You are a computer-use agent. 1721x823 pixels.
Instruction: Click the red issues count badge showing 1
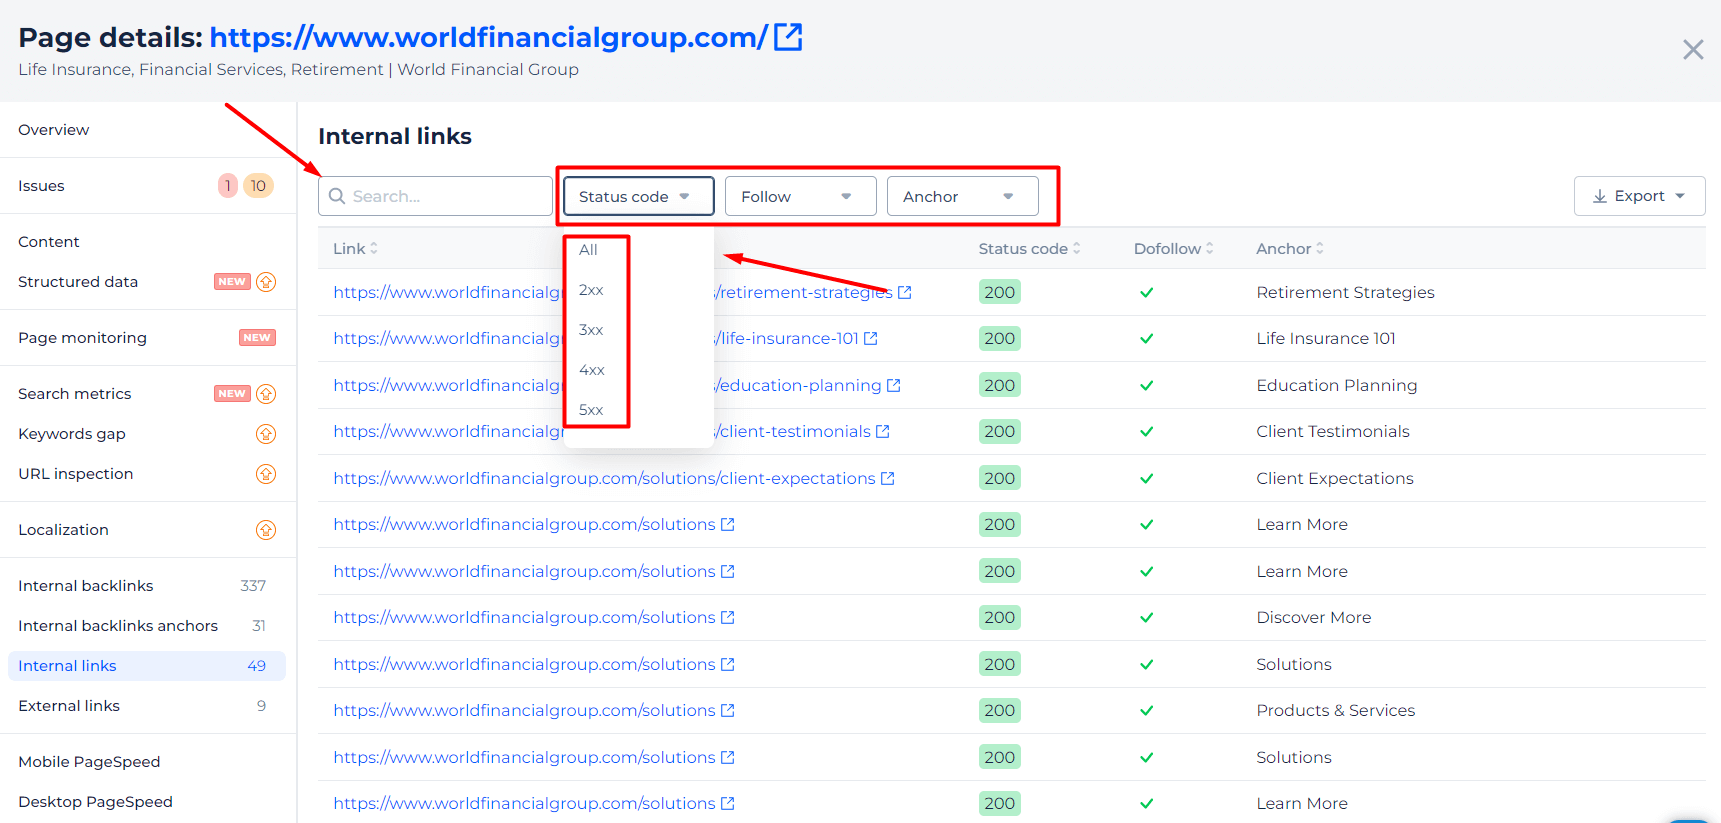[x=228, y=185]
